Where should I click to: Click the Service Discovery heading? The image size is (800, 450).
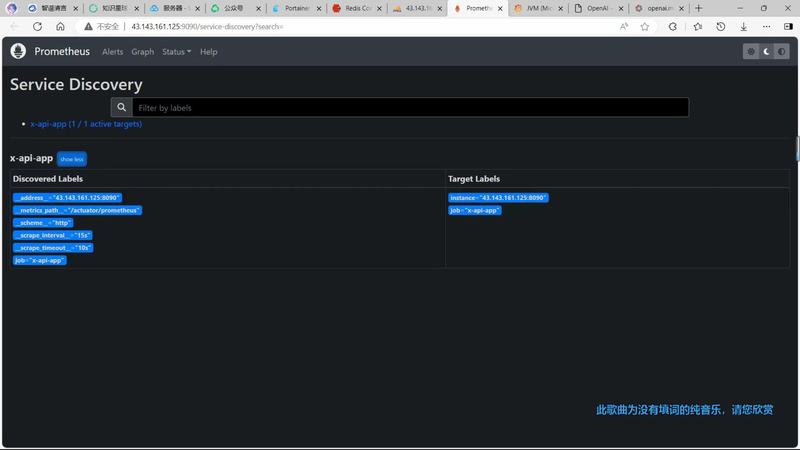pyautogui.click(x=76, y=84)
